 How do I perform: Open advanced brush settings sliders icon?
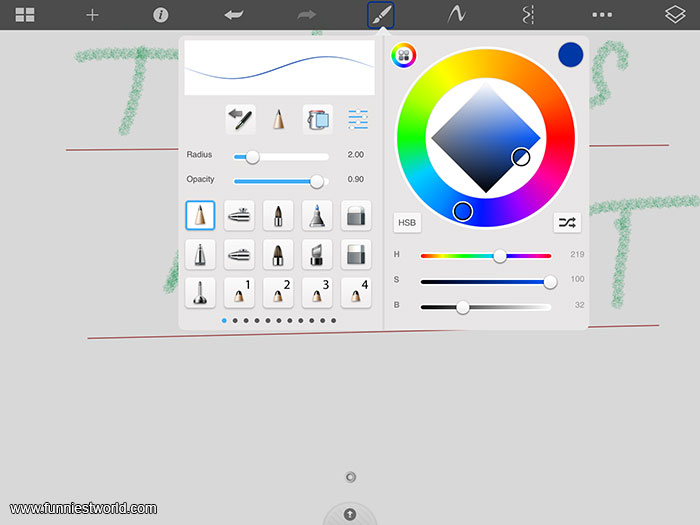[x=358, y=120]
